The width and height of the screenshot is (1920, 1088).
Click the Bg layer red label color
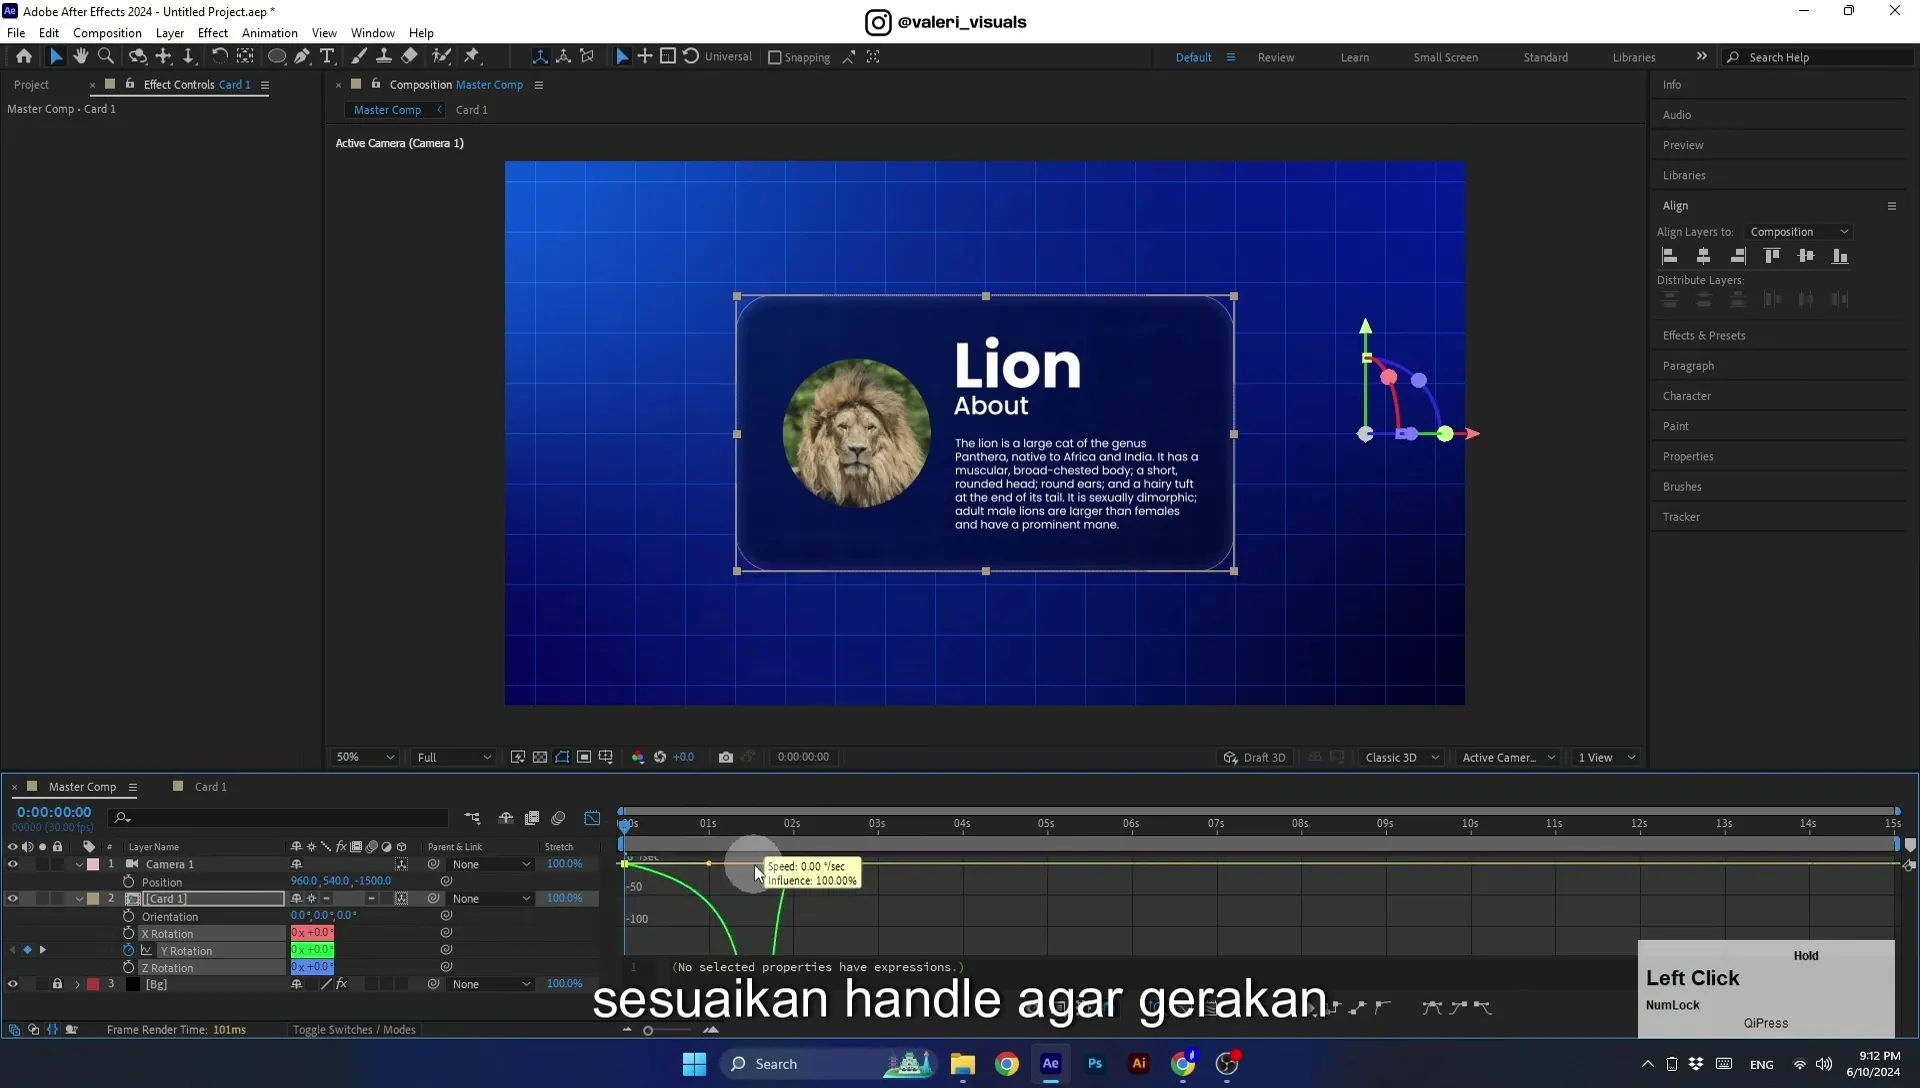(93, 985)
